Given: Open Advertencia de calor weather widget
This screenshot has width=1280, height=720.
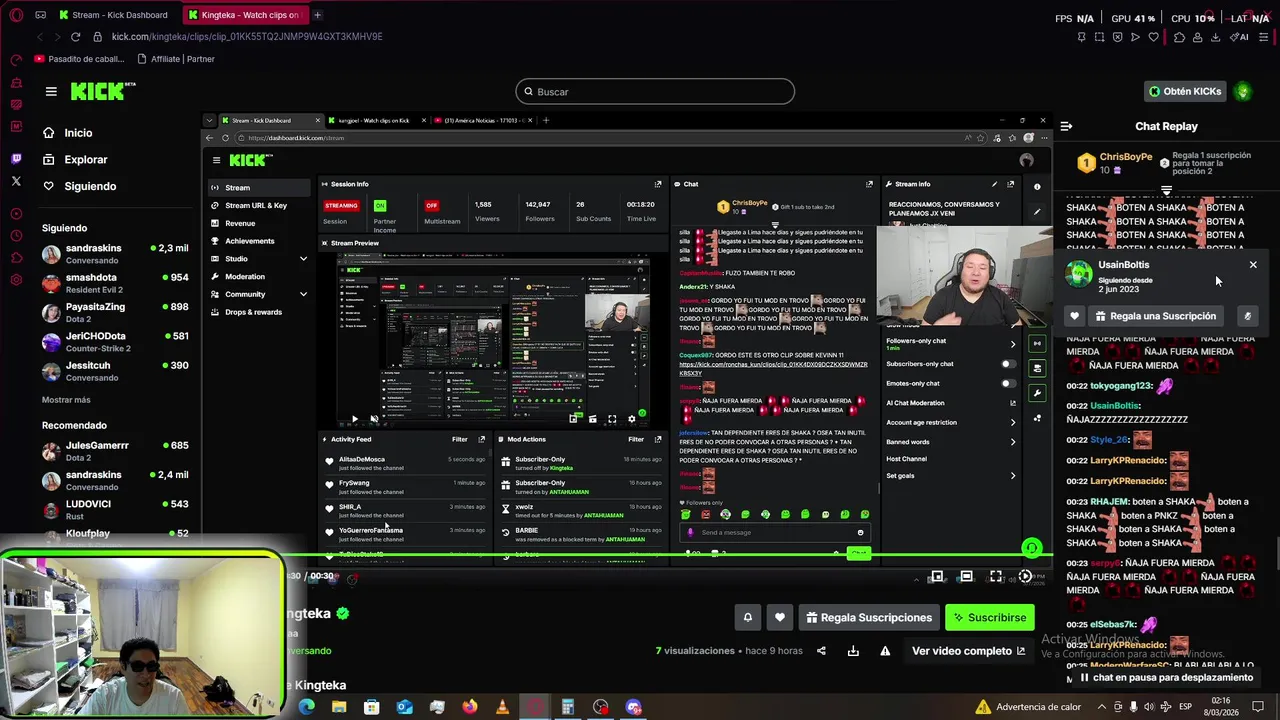Looking at the screenshot, I should click(x=1030, y=707).
